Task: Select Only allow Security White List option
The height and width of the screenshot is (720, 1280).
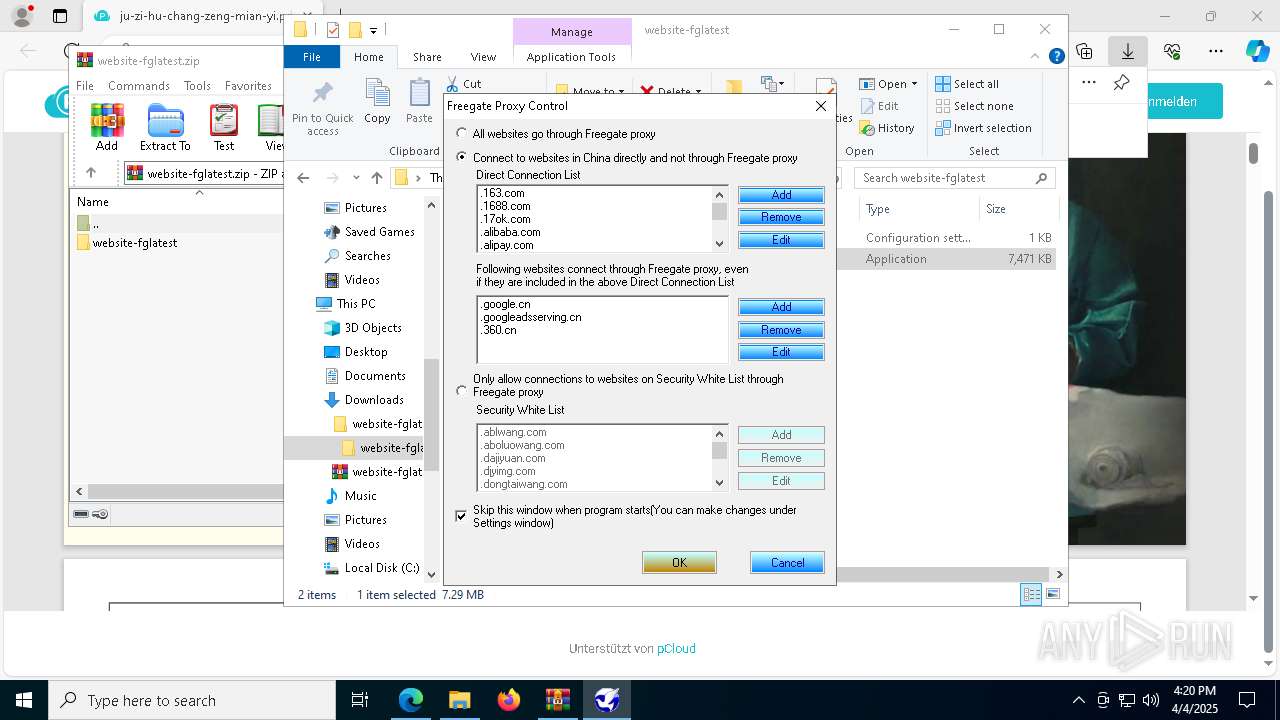Action: click(461, 391)
